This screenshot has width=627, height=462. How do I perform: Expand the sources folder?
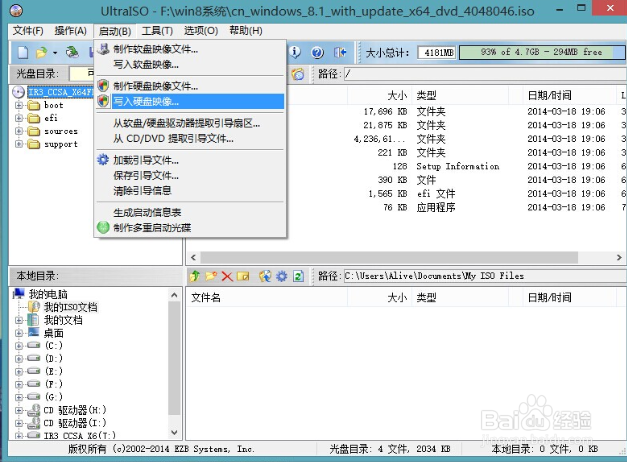pyautogui.click(x=18, y=131)
